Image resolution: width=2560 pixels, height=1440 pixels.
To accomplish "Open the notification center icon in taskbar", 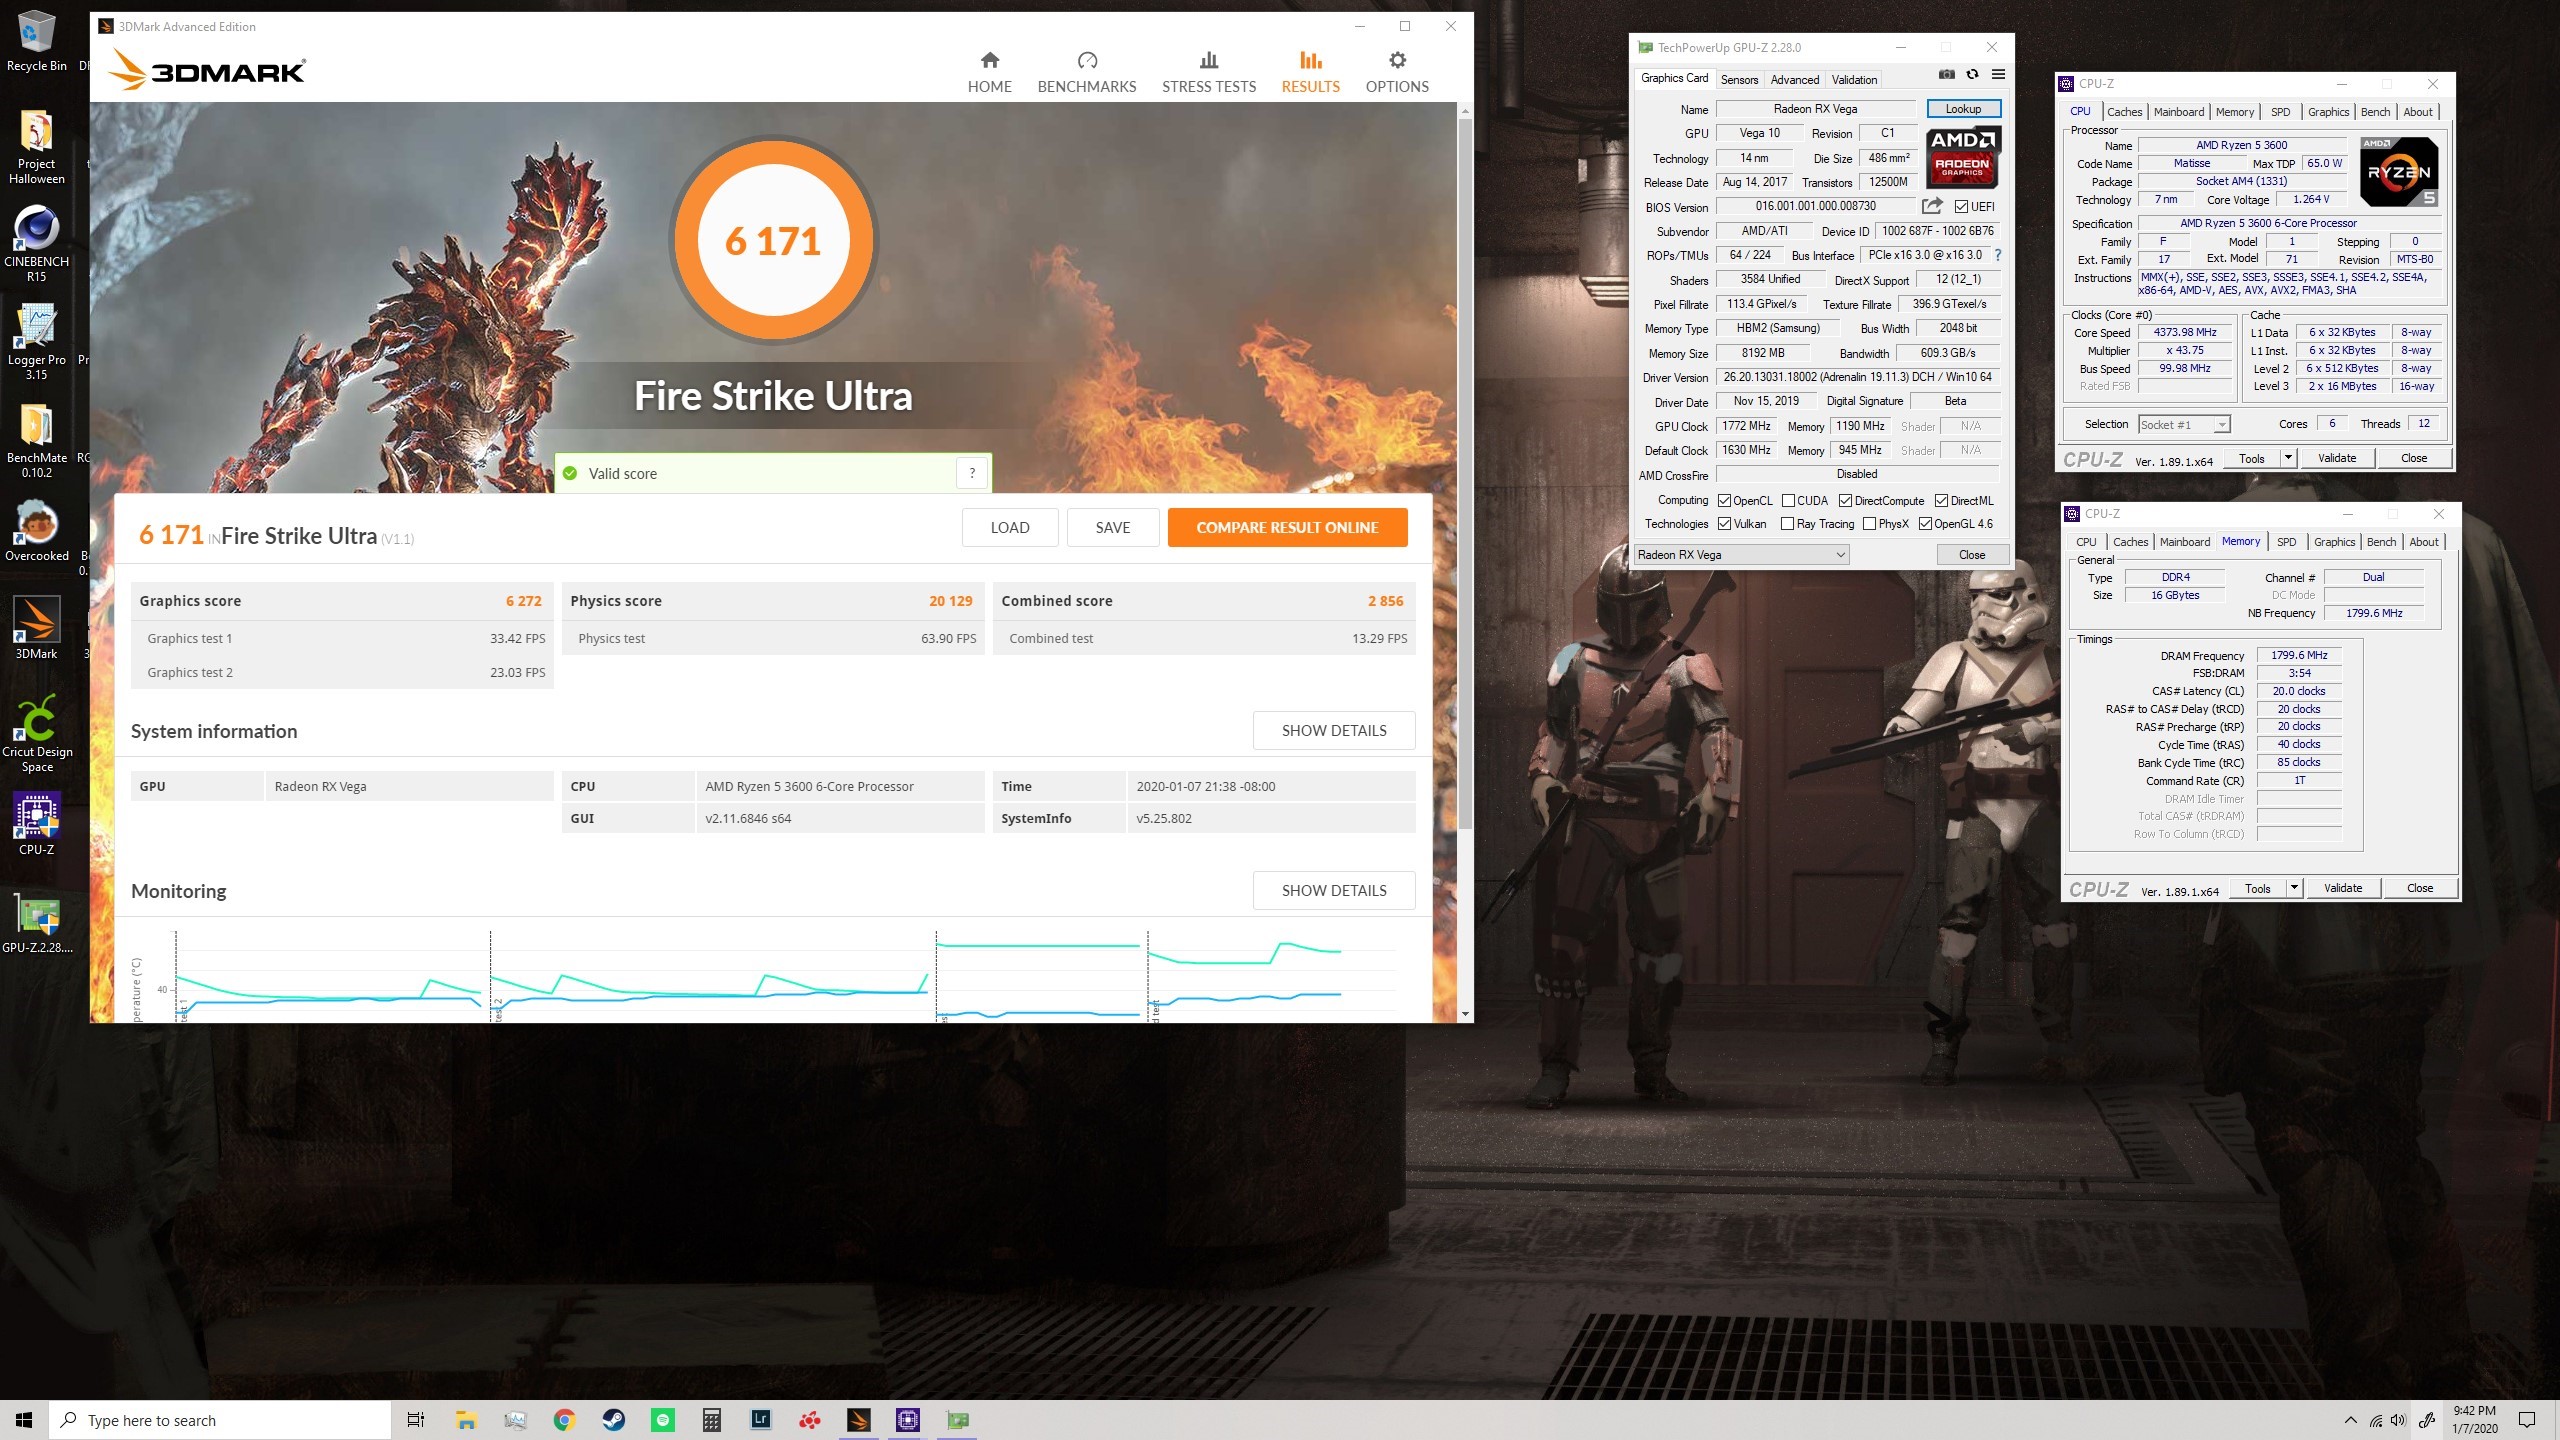I will (2527, 1420).
